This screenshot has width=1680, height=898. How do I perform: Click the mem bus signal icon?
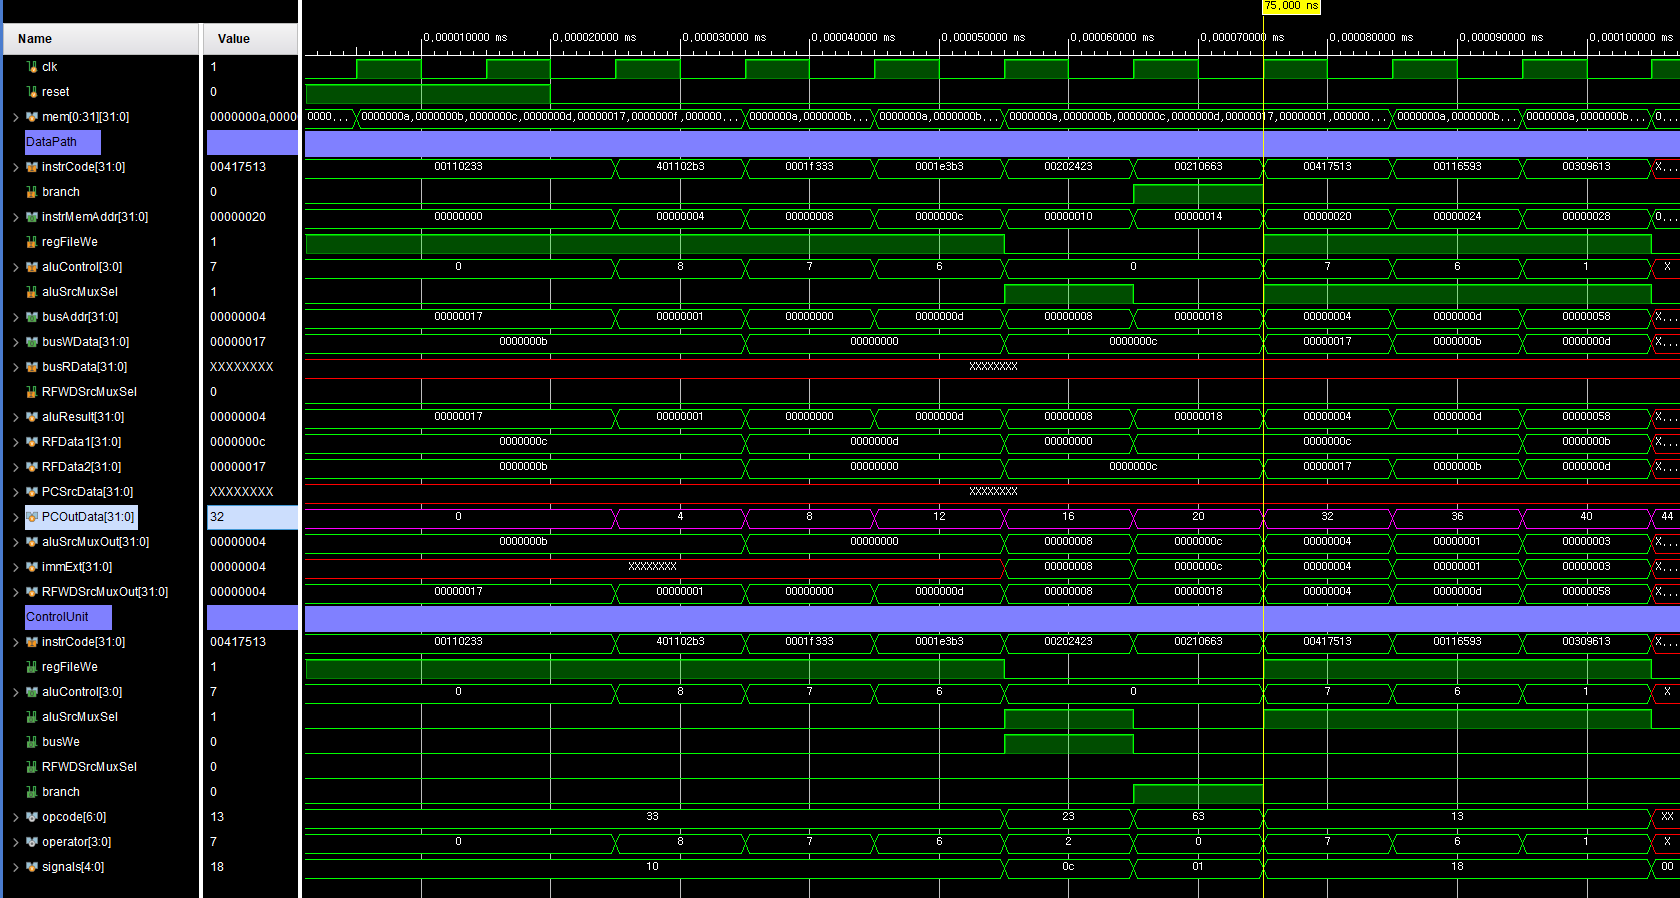pos(32,117)
